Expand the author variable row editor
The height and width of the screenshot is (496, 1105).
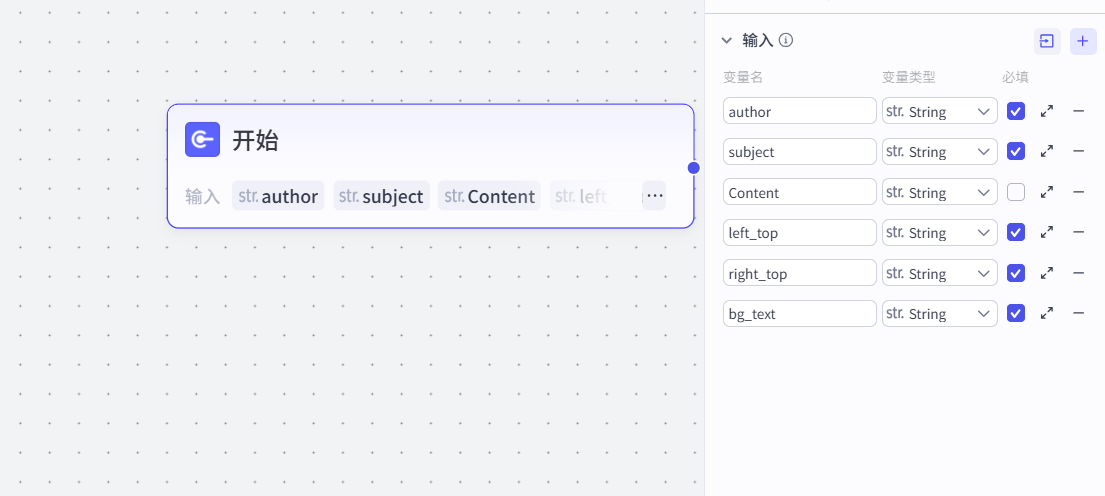[x=1047, y=111]
